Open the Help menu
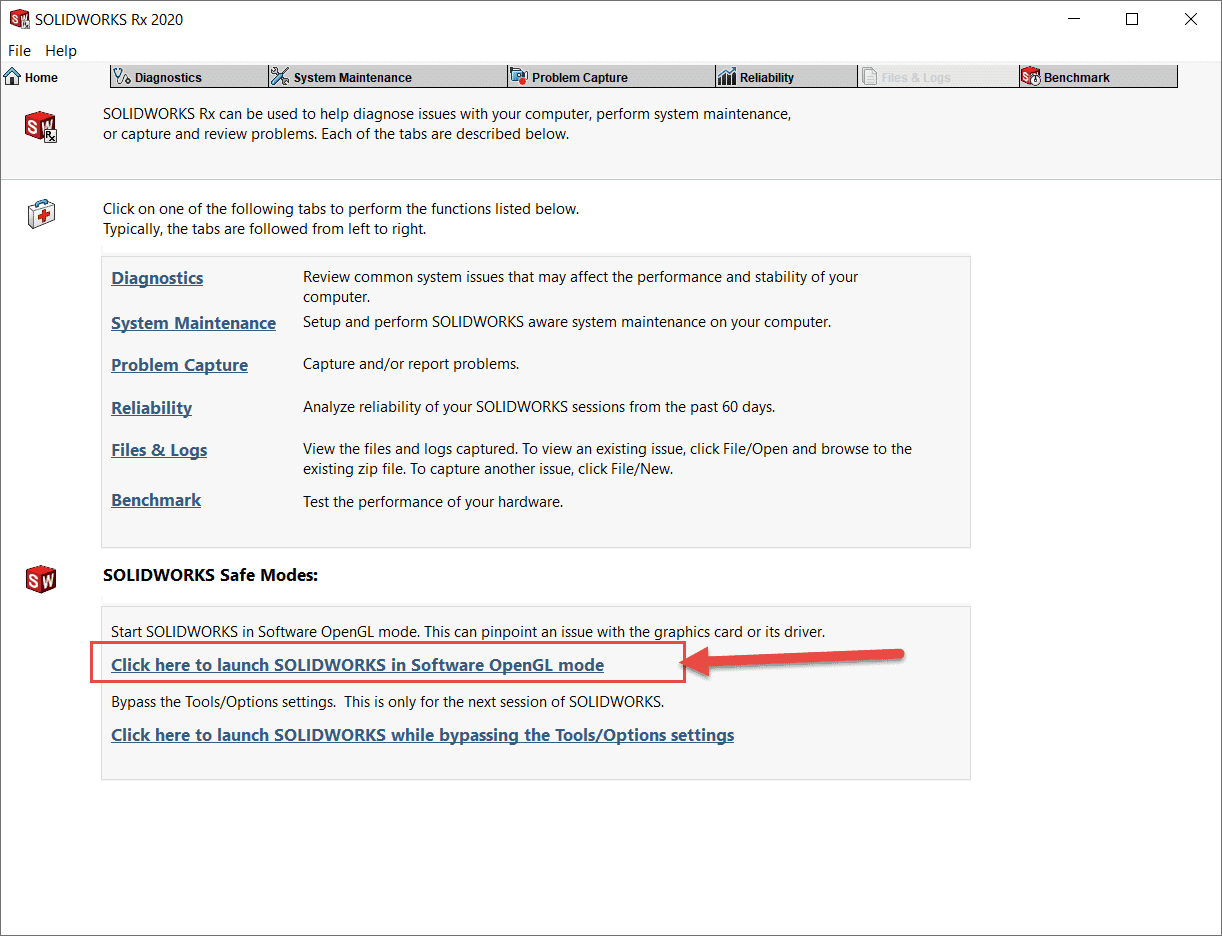The height and width of the screenshot is (936, 1222). tap(61, 50)
